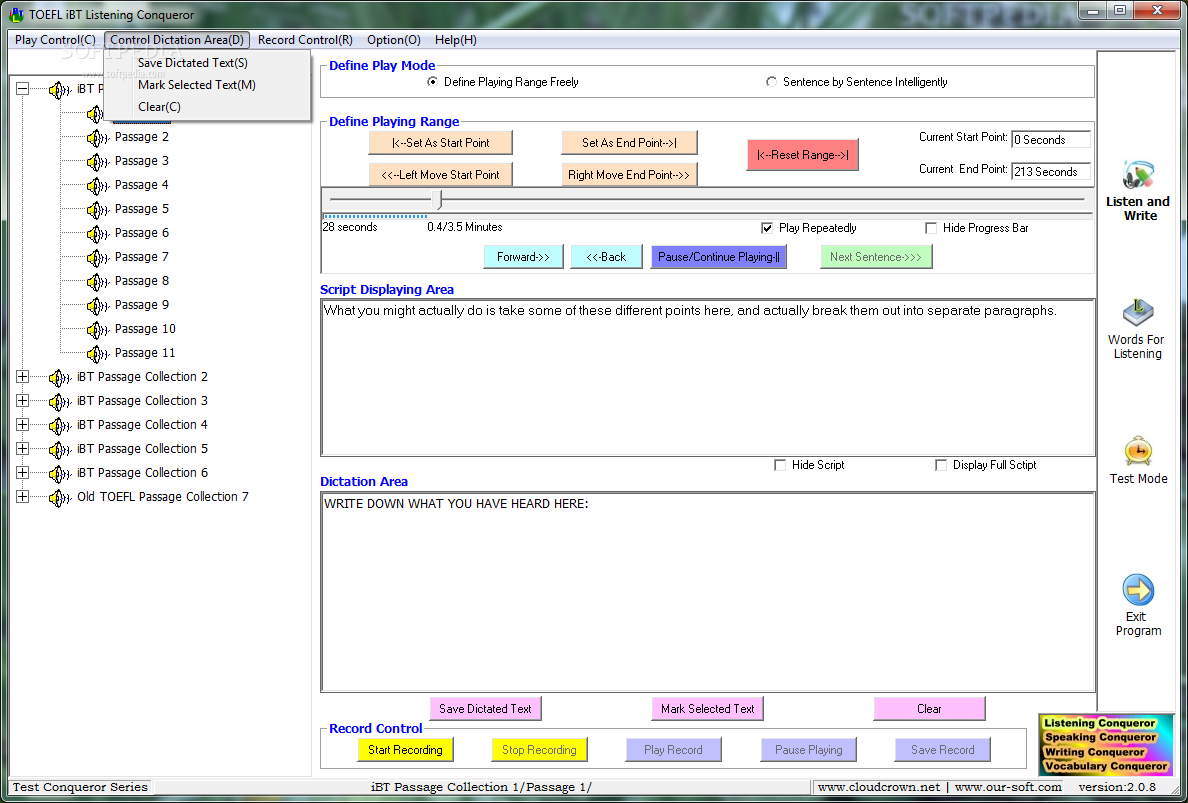Click the speaker icon of iBT Passage Collection 3
The width and height of the screenshot is (1188, 803).
click(60, 402)
